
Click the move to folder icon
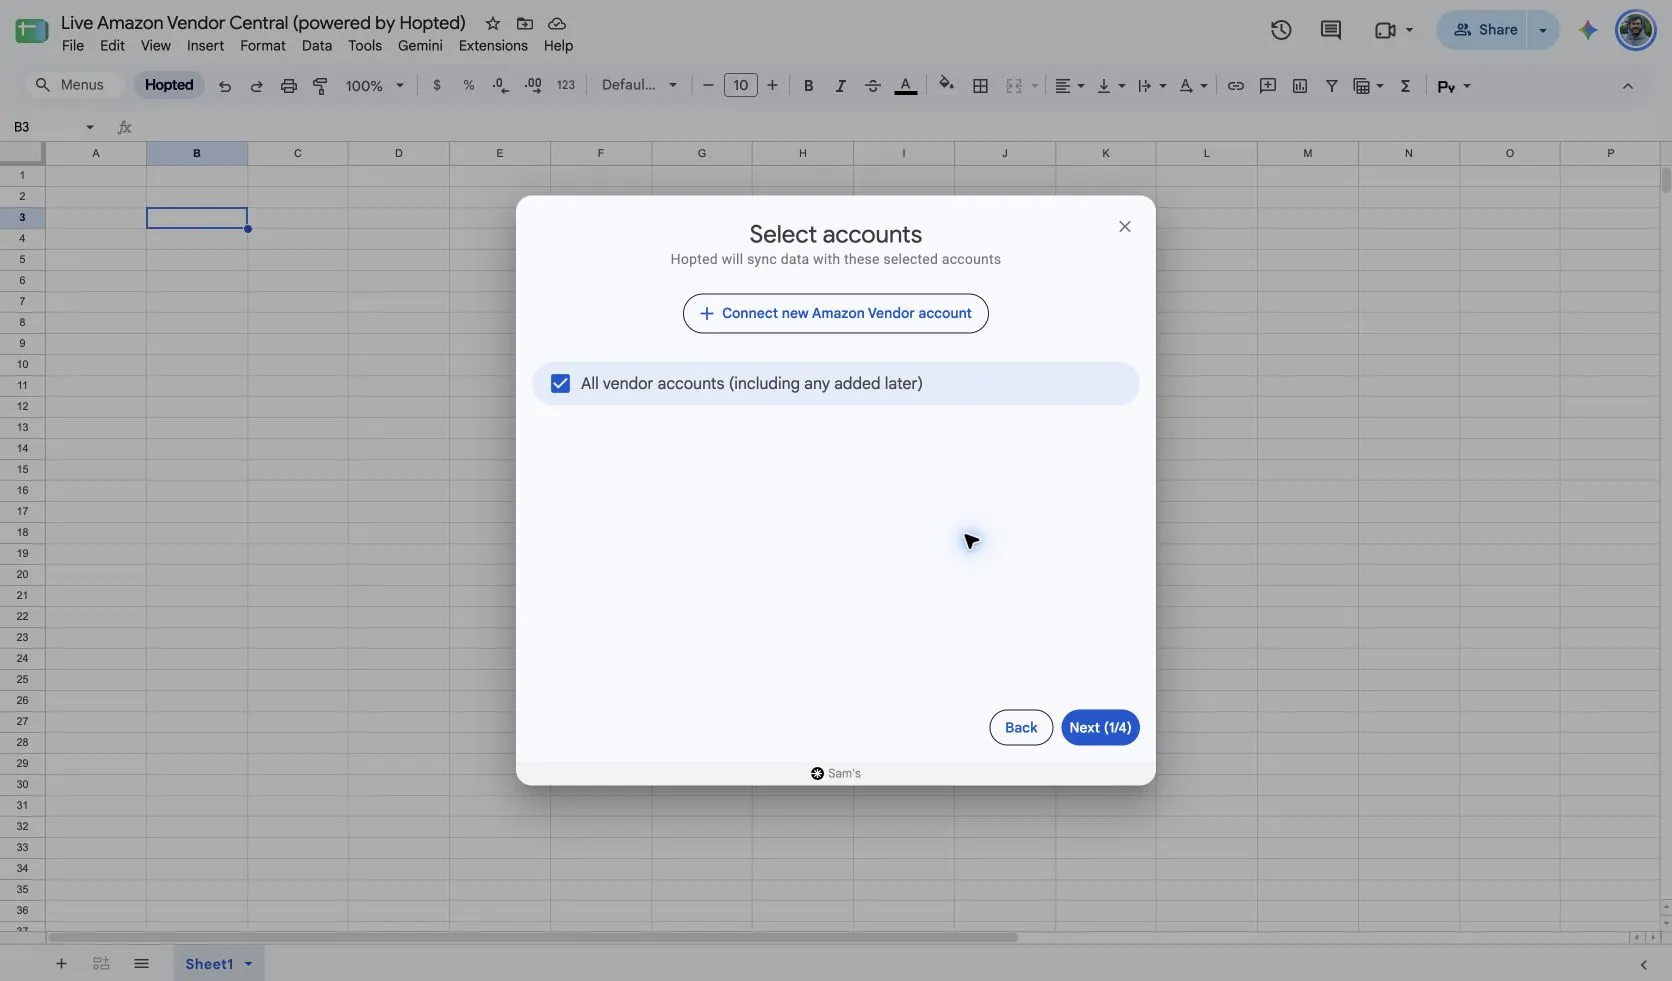[x=524, y=23]
